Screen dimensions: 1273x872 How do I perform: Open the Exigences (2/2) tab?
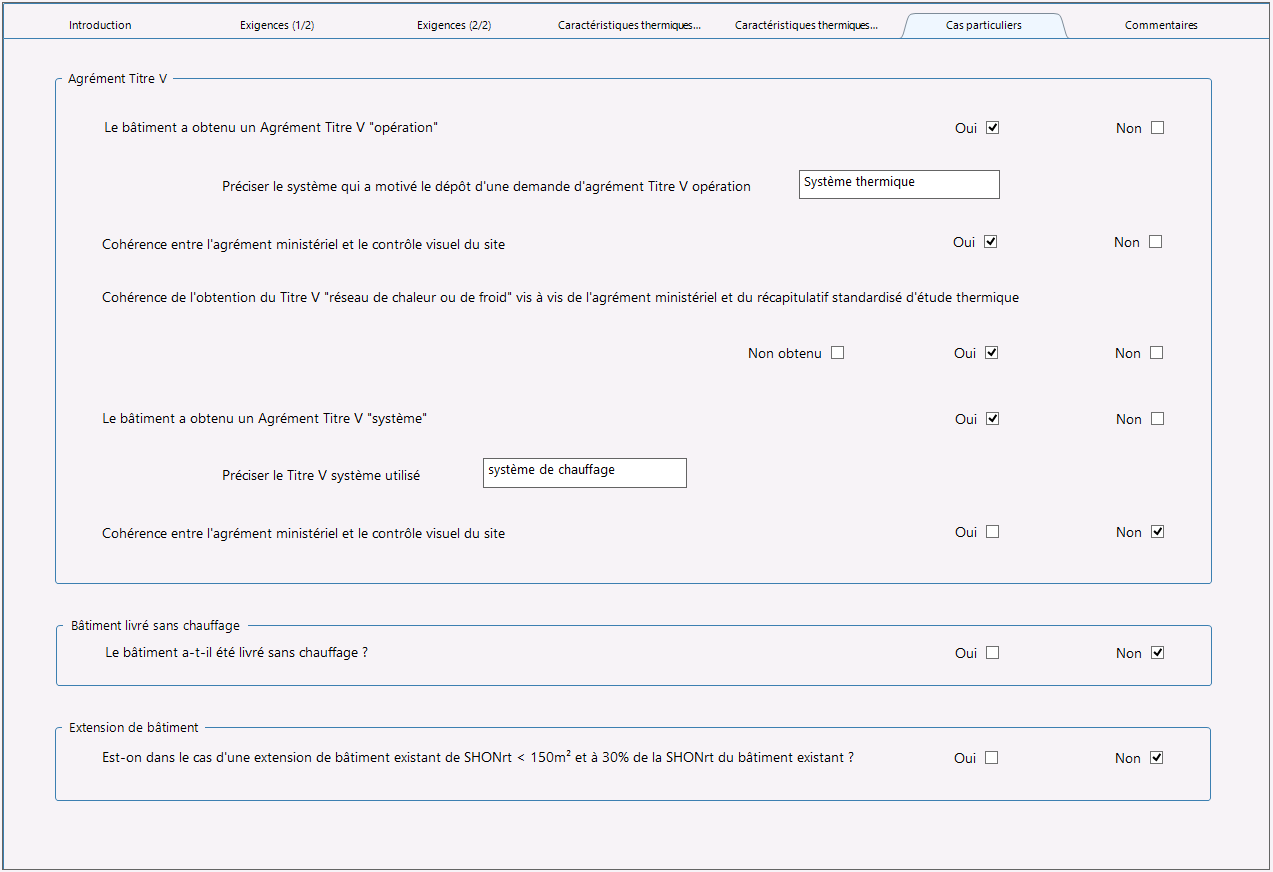pyautogui.click(x=454, y=25)
